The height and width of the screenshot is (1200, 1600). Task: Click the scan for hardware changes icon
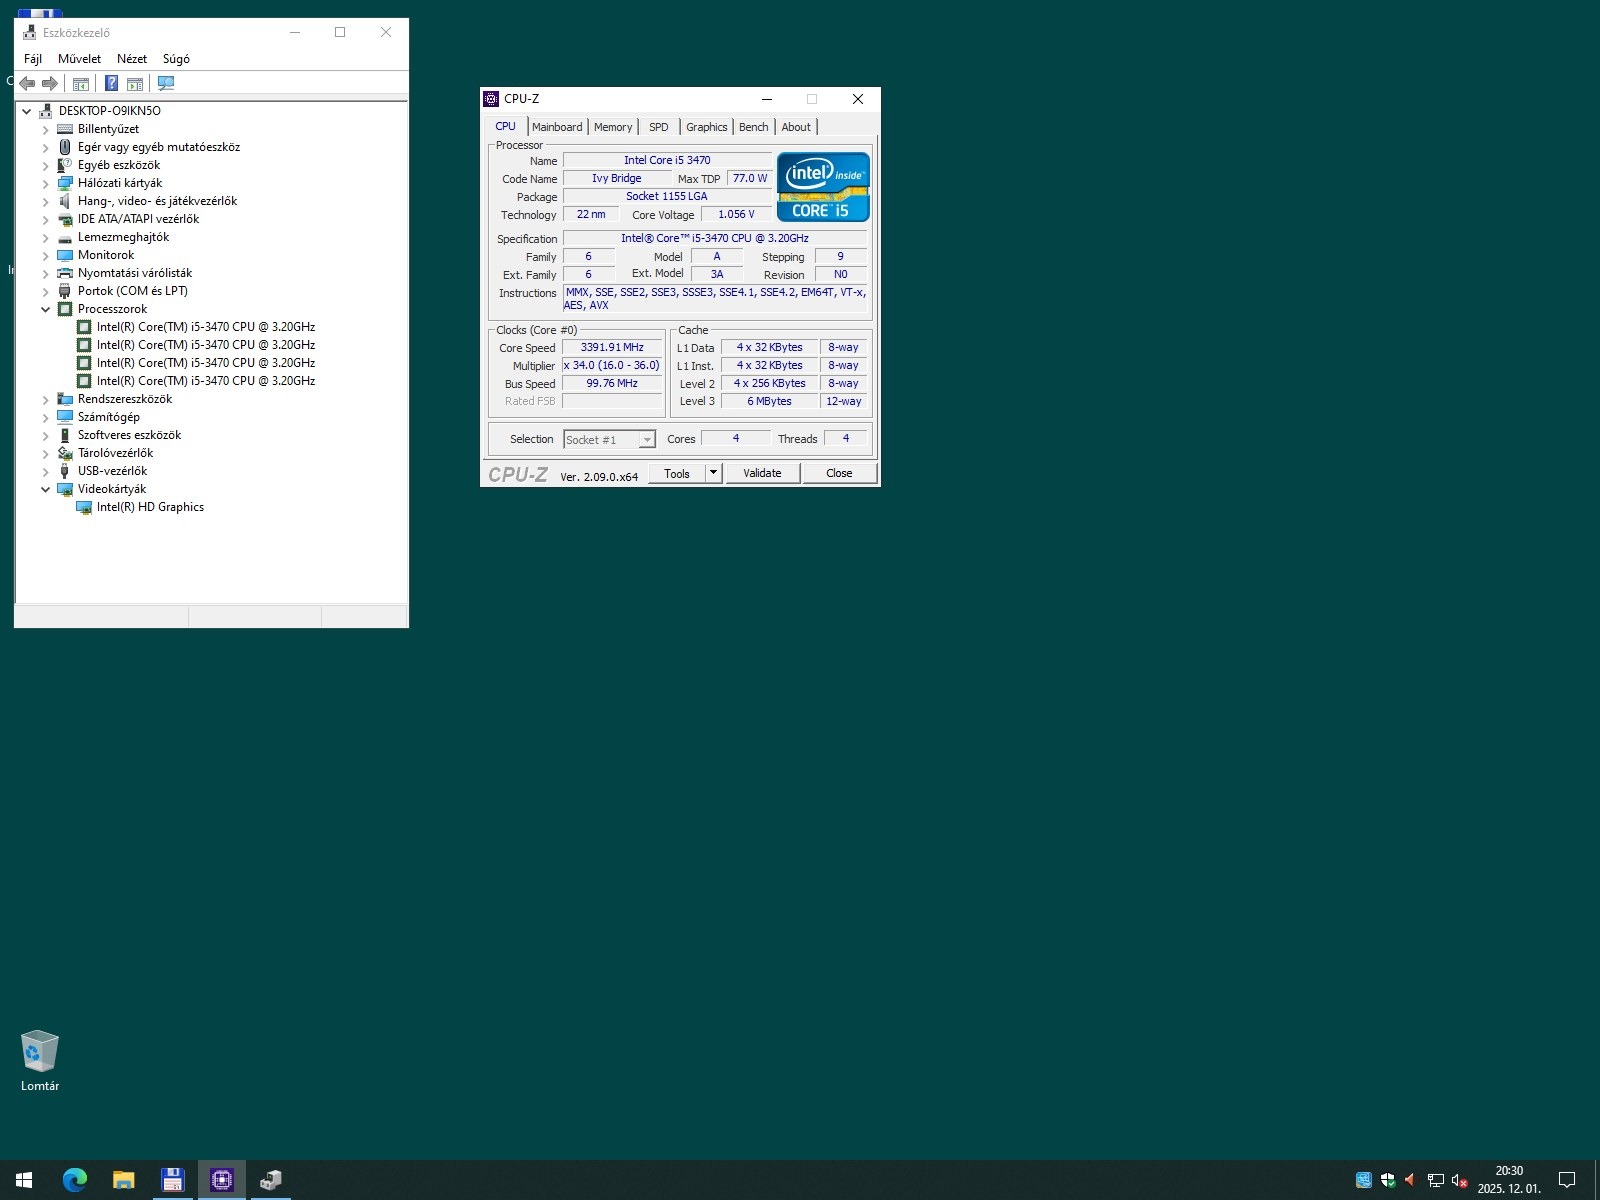click(166, 84)
